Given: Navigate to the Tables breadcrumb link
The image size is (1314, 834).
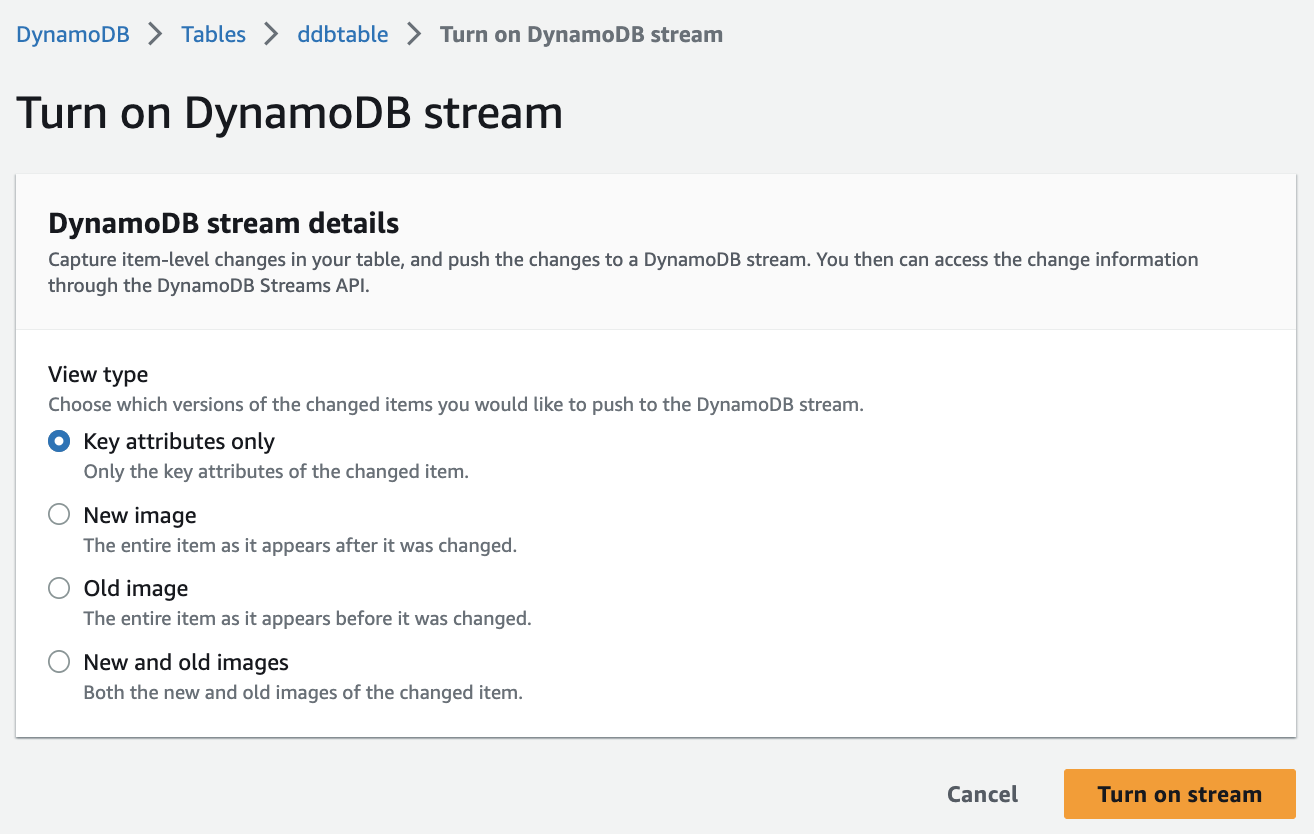Looking at the screenshot, I should 212,33.
